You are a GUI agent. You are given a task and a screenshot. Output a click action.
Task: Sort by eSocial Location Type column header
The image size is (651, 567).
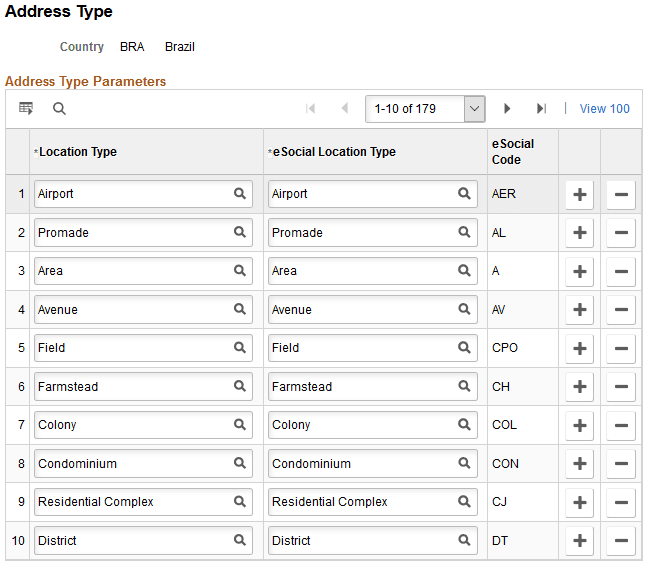coord(334,152)
